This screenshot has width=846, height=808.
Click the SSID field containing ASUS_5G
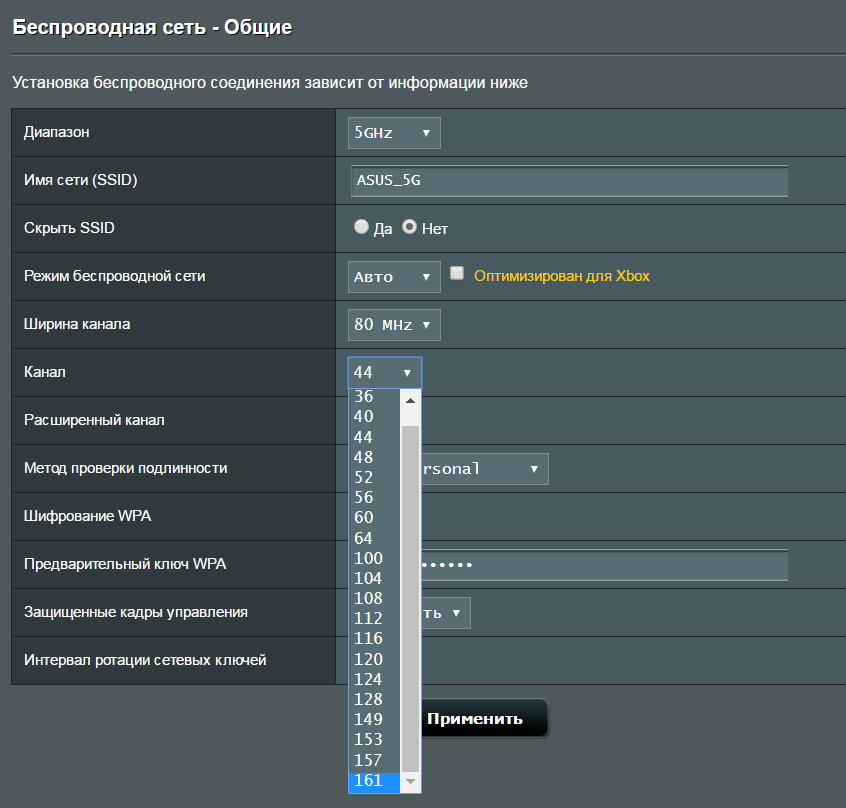(x=568, y=181)
